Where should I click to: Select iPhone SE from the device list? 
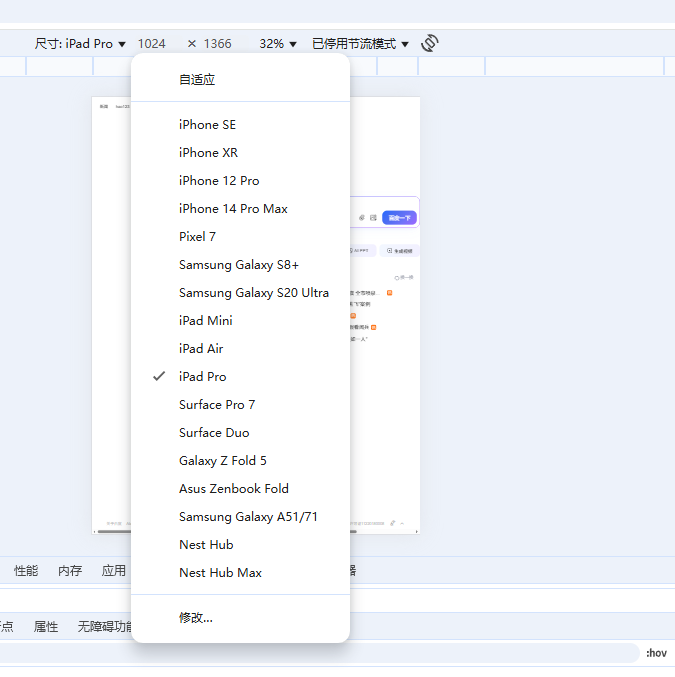pos(241,125)
